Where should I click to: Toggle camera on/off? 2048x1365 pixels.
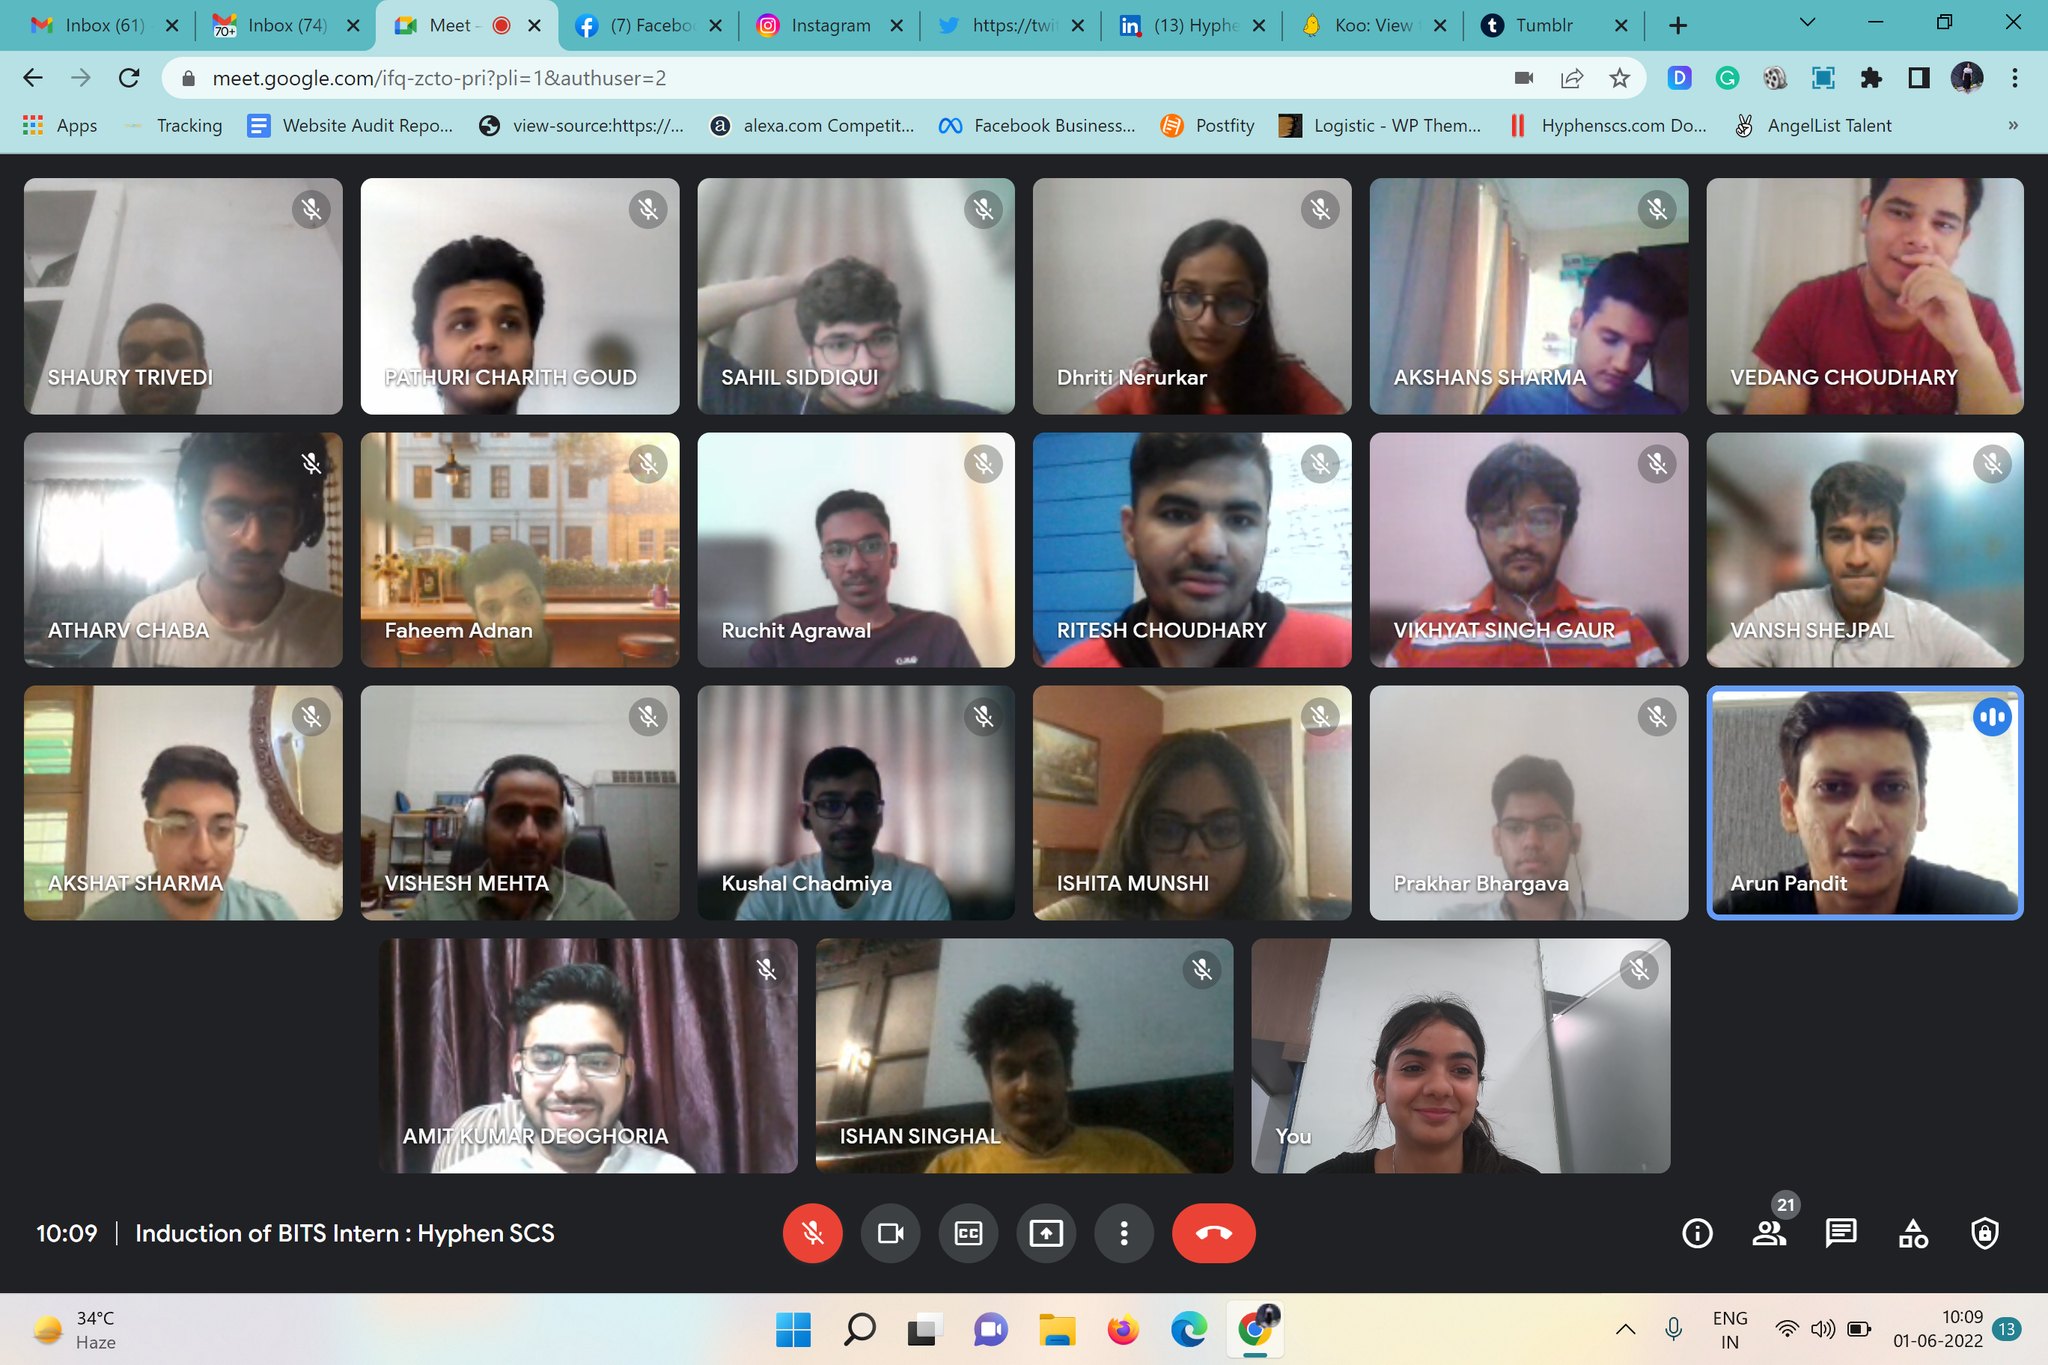[889, 1232]
